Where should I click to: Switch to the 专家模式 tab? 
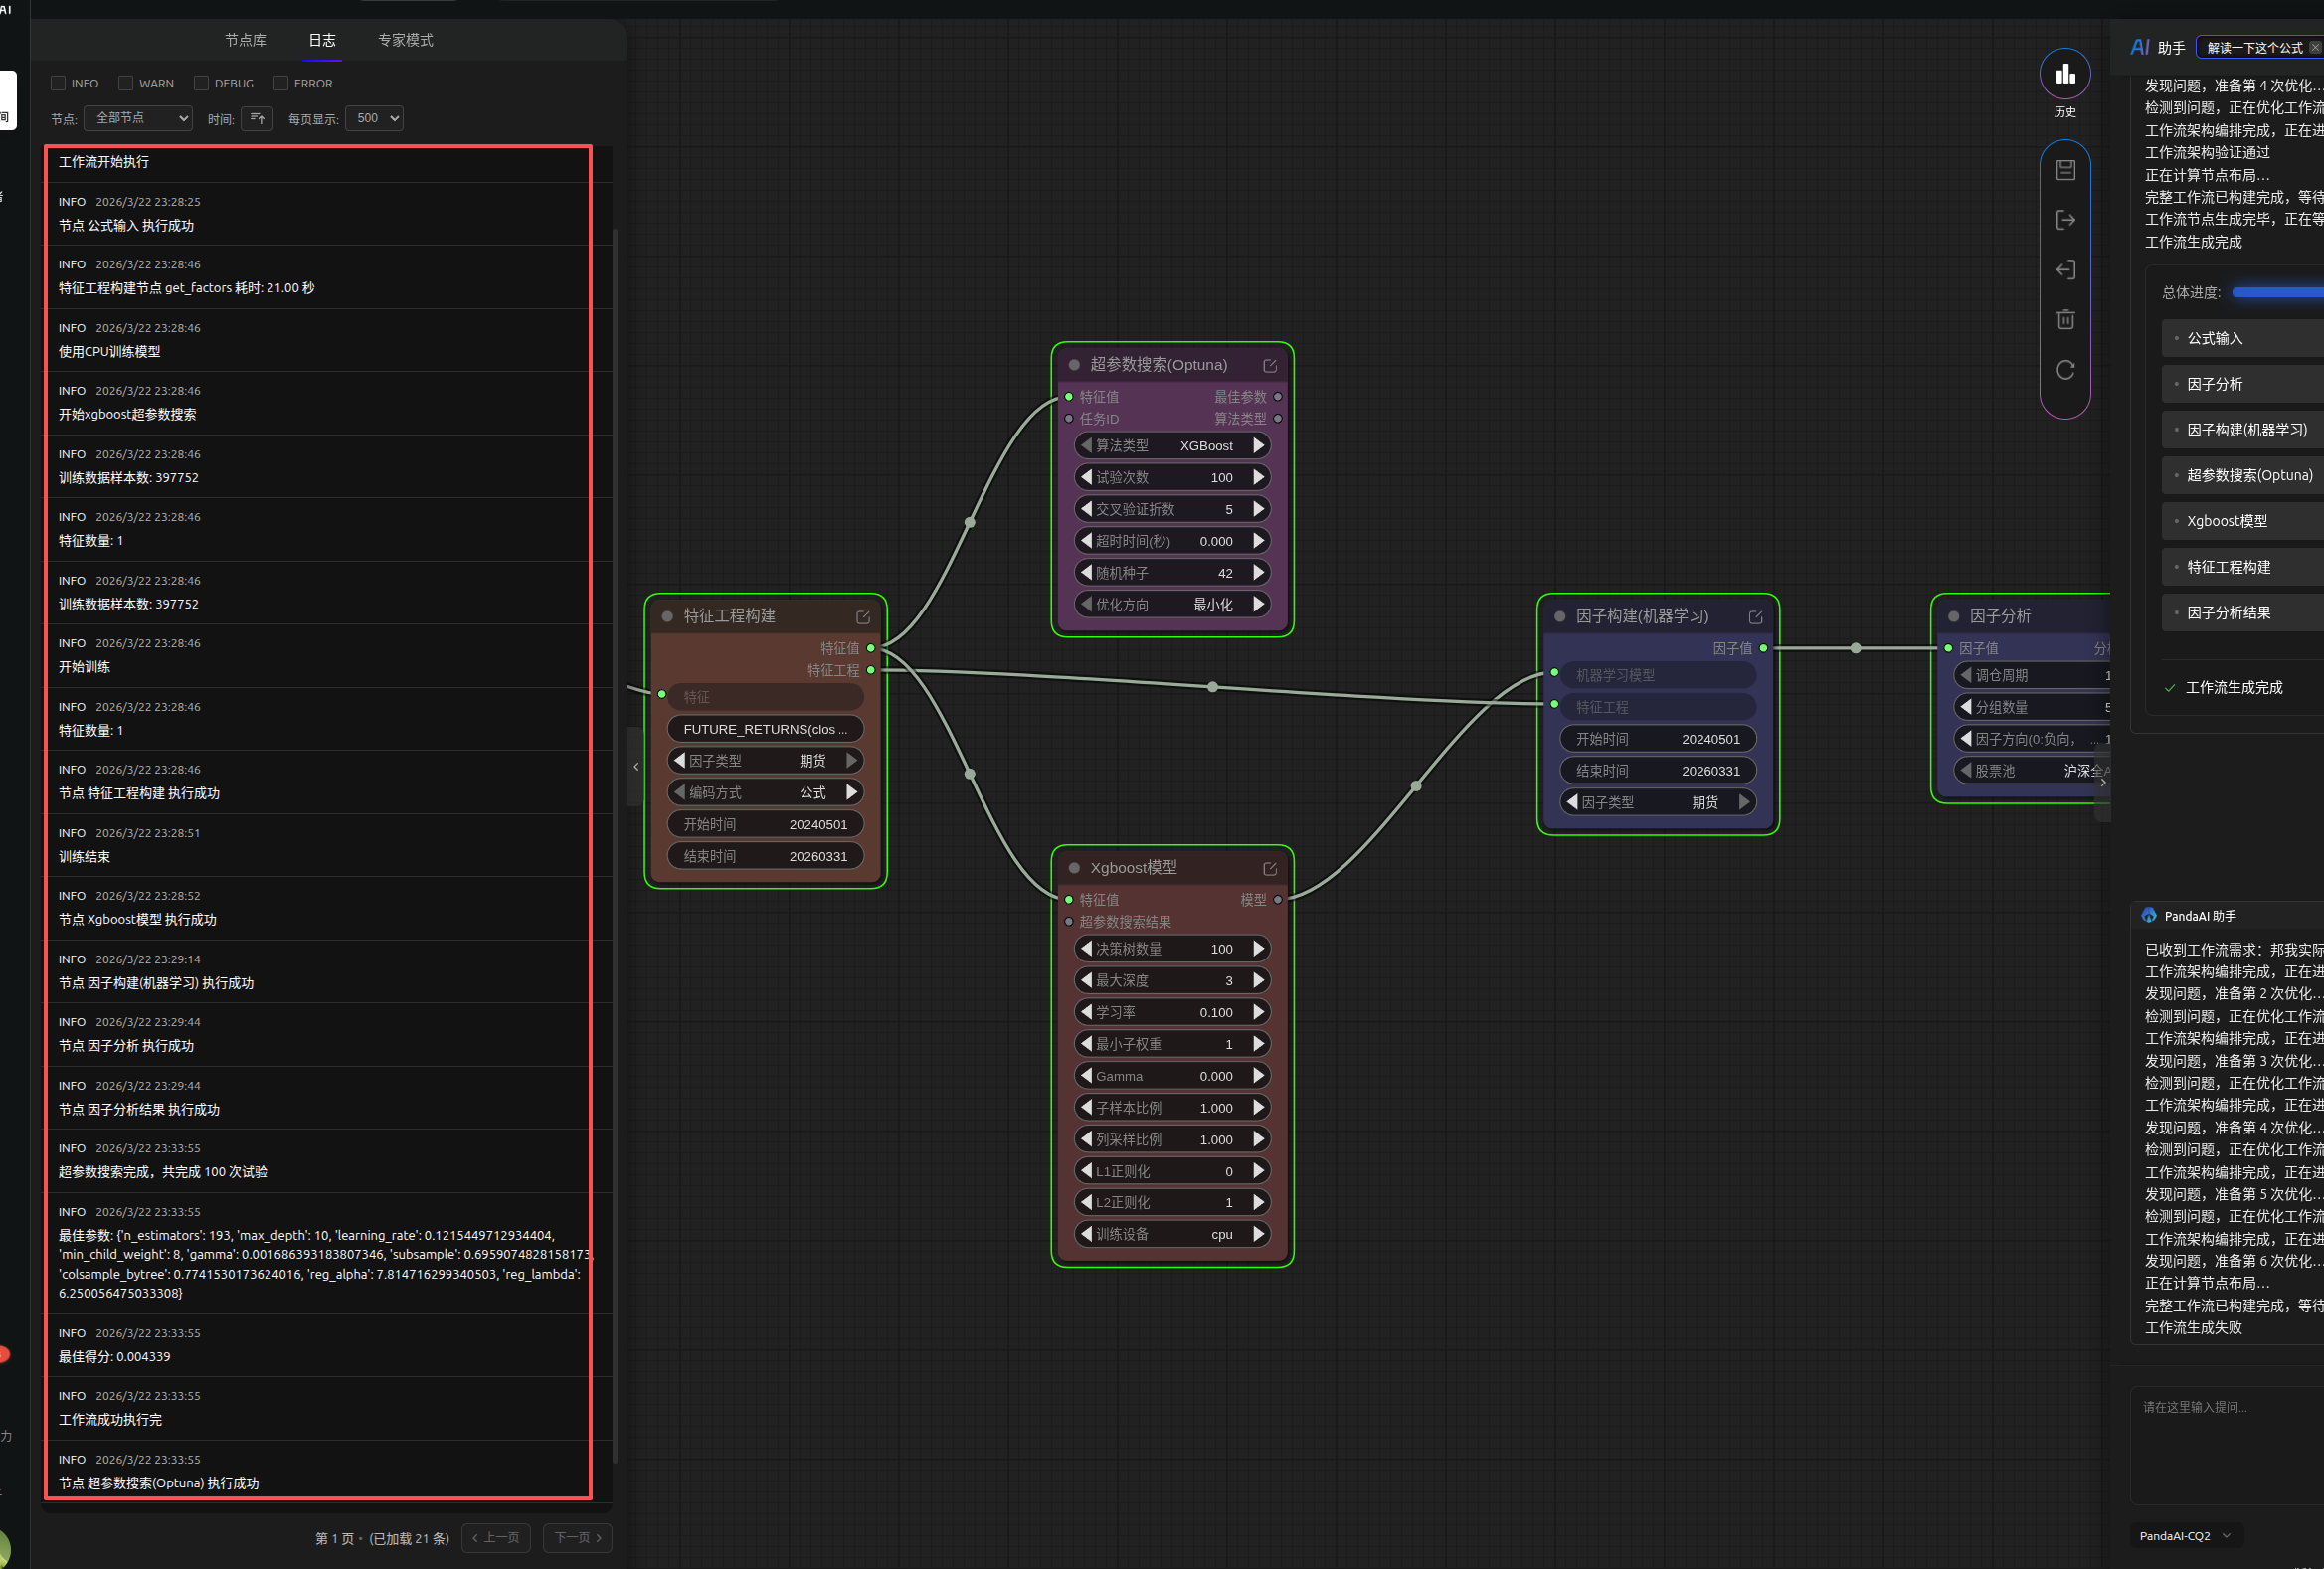click(405, 40)
